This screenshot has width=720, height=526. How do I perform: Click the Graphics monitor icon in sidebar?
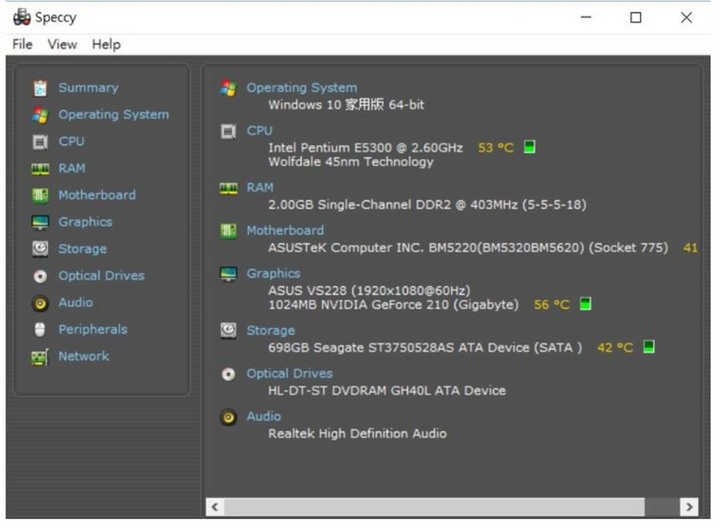(x=40, y=223)
